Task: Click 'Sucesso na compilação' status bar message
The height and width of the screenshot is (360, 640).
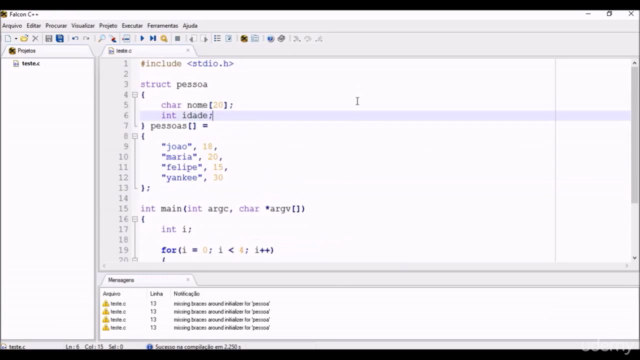Action: [194, 347]
